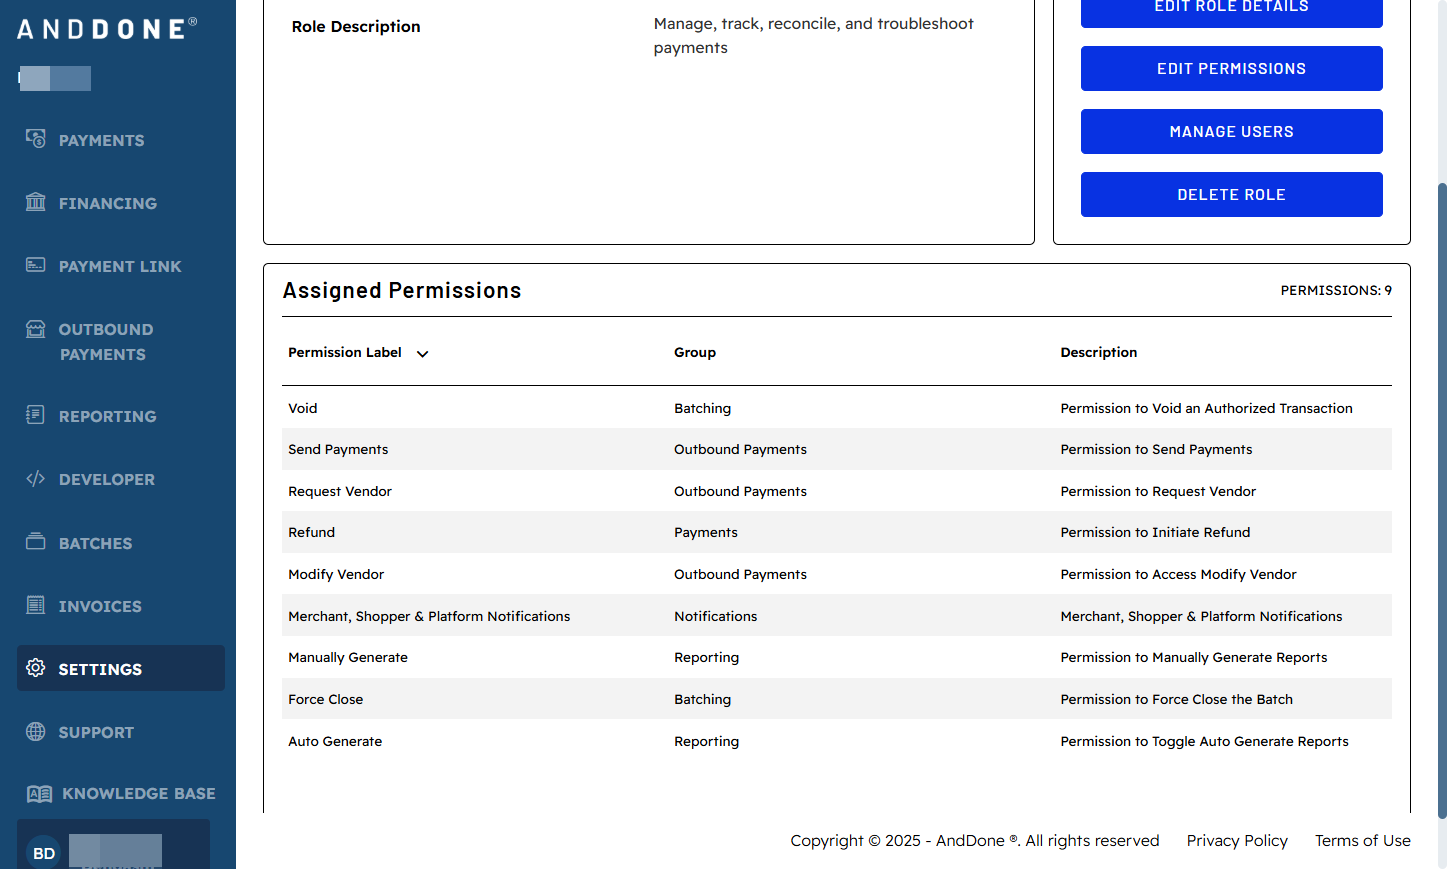Open Financing menu item

[x=107, y=203]
